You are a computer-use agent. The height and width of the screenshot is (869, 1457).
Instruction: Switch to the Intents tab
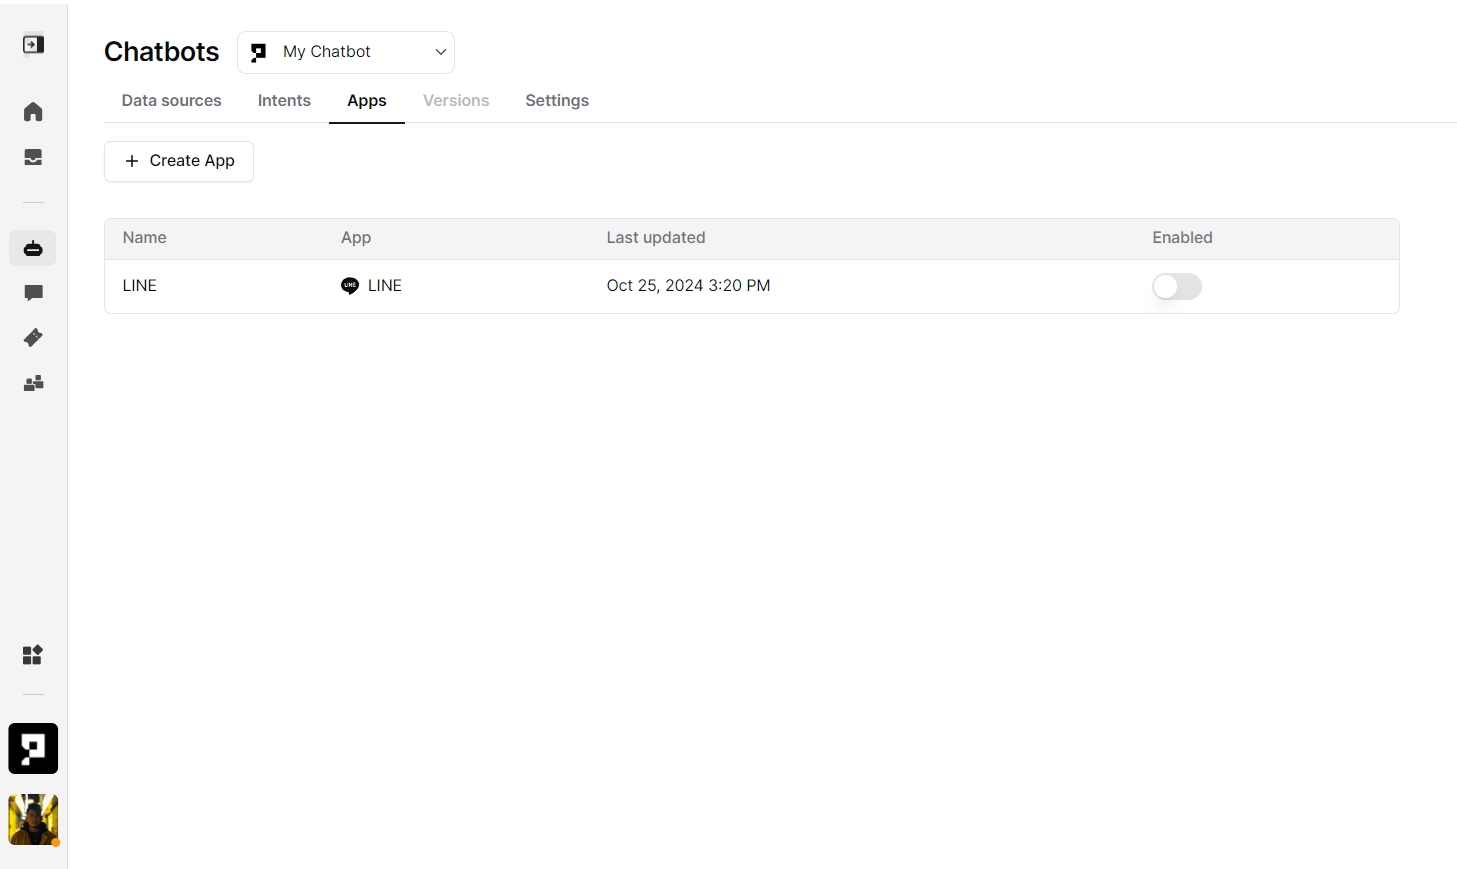click(x=284, y=101)
